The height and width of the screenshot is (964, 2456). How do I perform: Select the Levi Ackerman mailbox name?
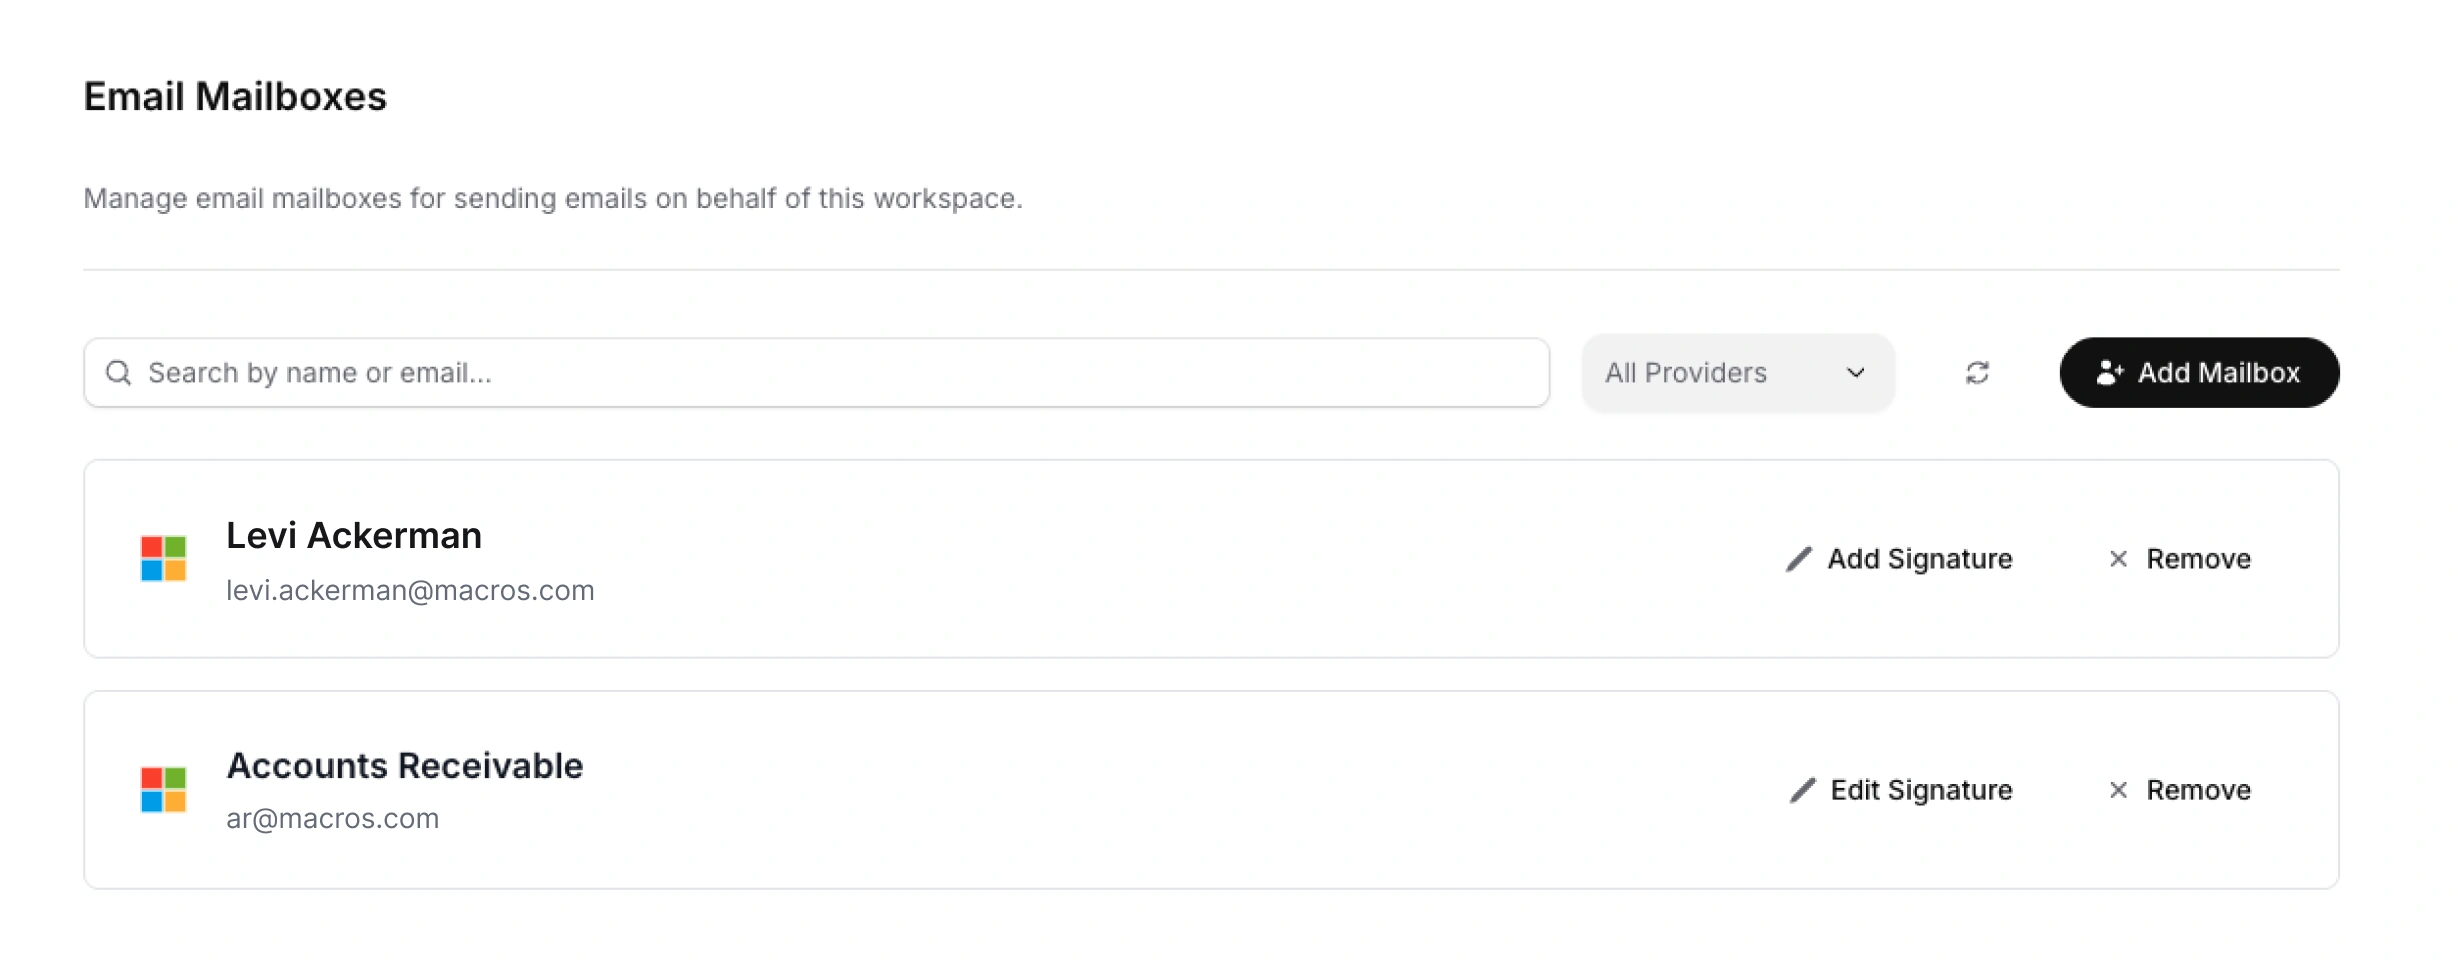[x=354, y=536]
